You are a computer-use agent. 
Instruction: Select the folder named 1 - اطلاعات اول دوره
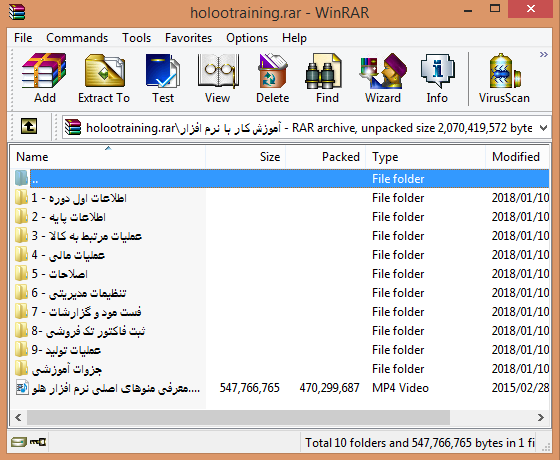[x=79, y=198]
